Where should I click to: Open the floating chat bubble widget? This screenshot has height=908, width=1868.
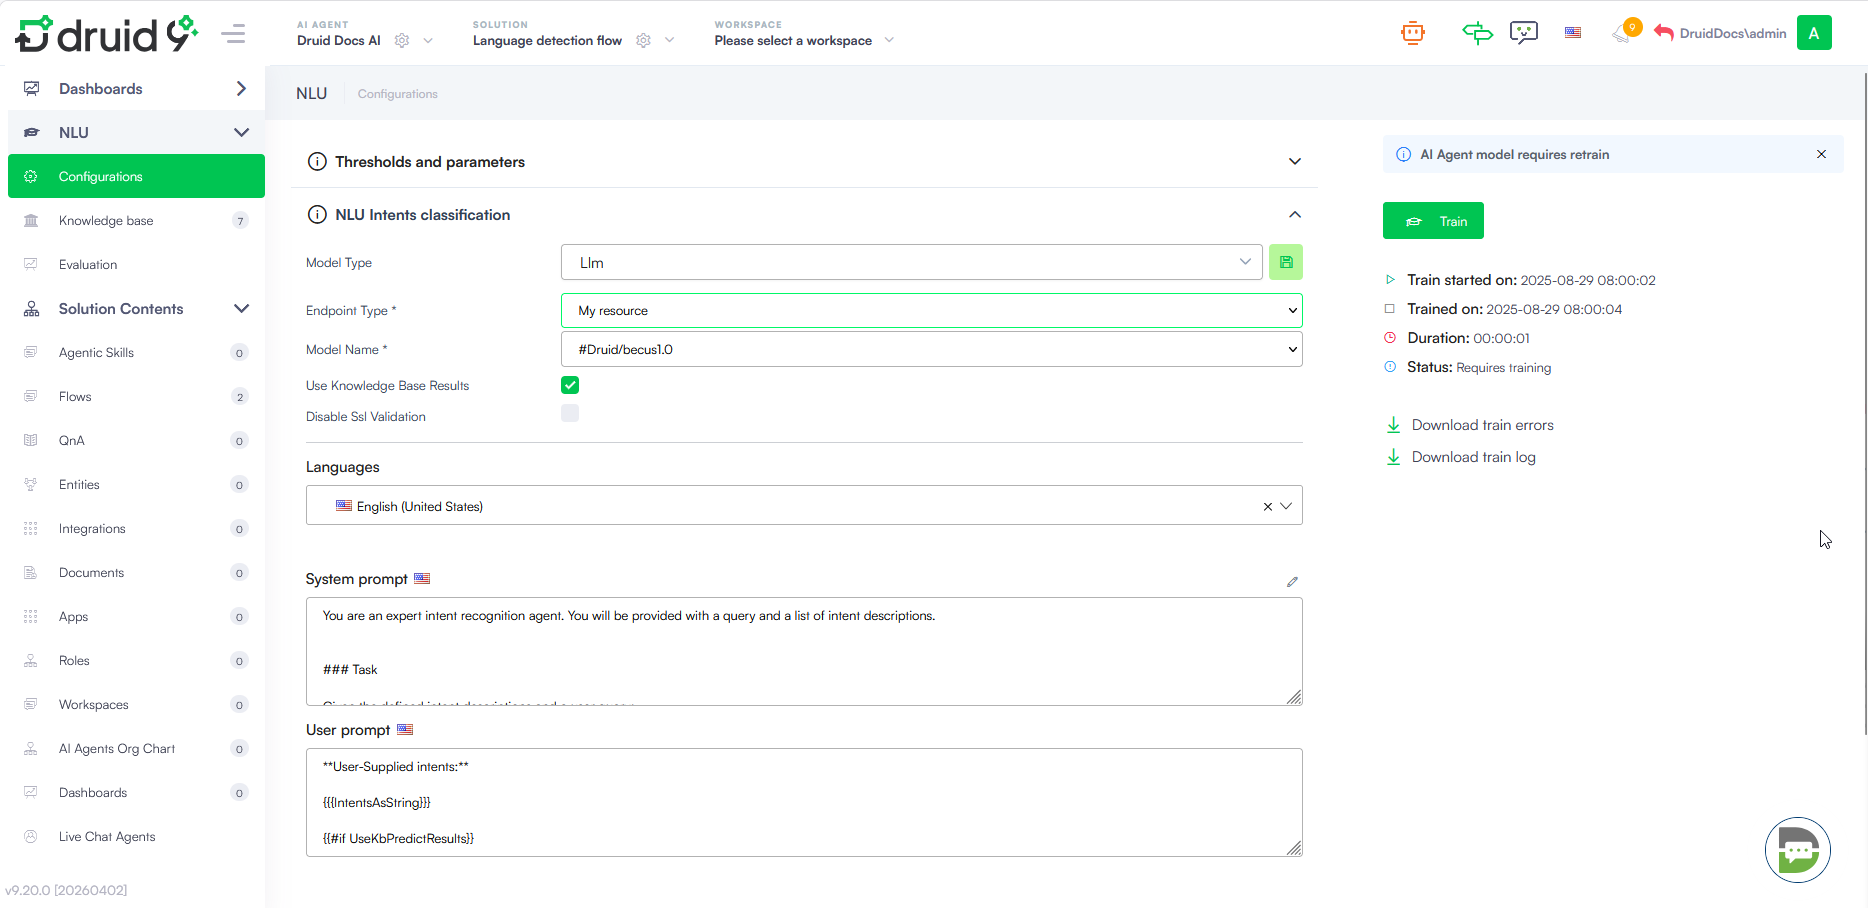[1797, 850]
